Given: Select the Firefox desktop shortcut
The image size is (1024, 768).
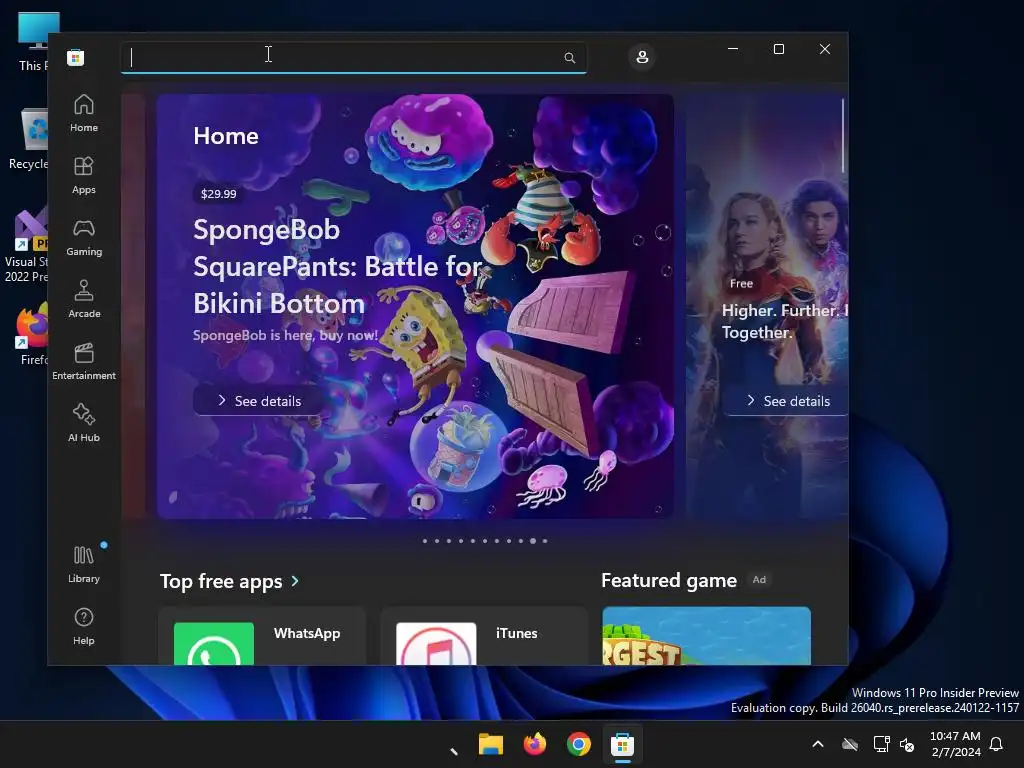Looking at the screenshot, I should tap(30, 334).
